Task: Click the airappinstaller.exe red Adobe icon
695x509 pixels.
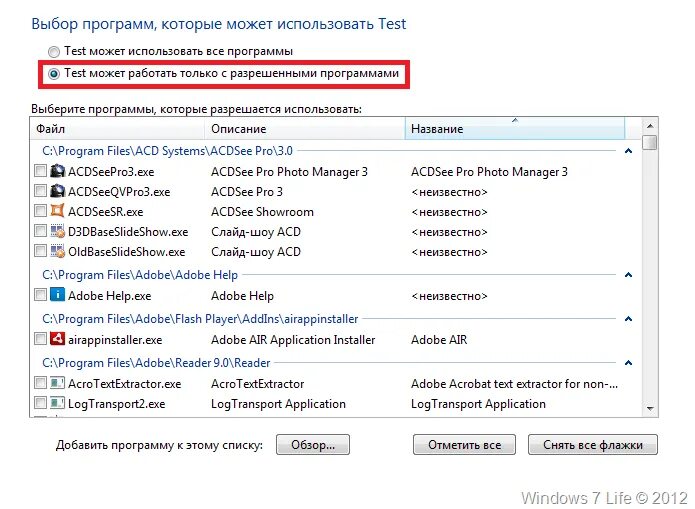Action: coord(58,339)
